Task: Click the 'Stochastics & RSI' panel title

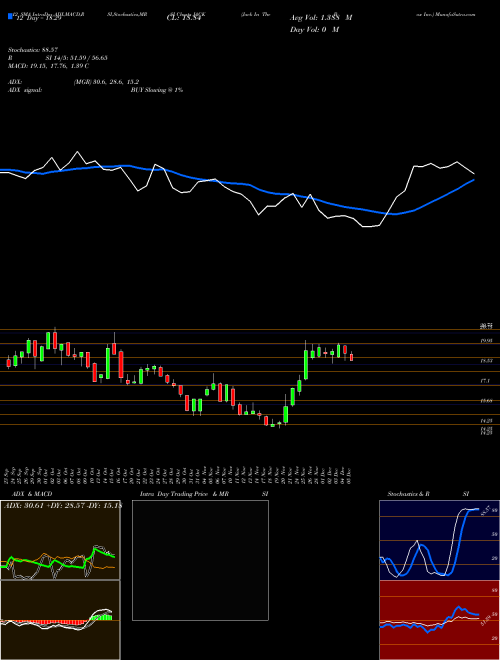Action: click(x=428, y=494)
